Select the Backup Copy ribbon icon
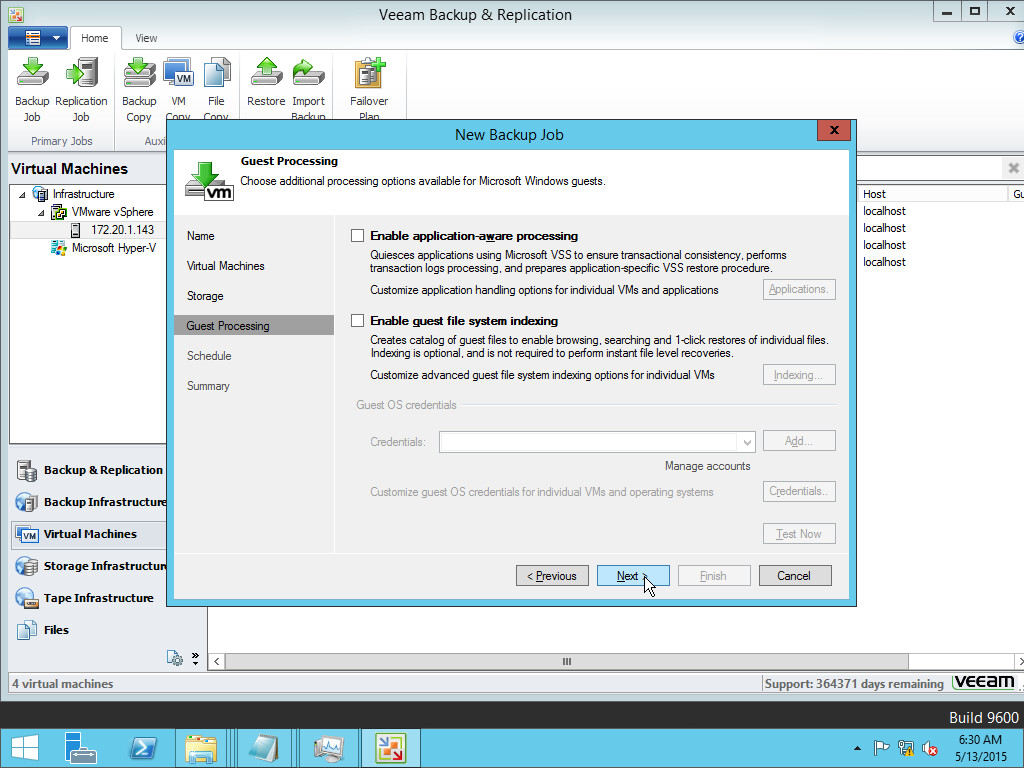The height and width of the screenshot is (768, 1024). (x=139, y=89)
